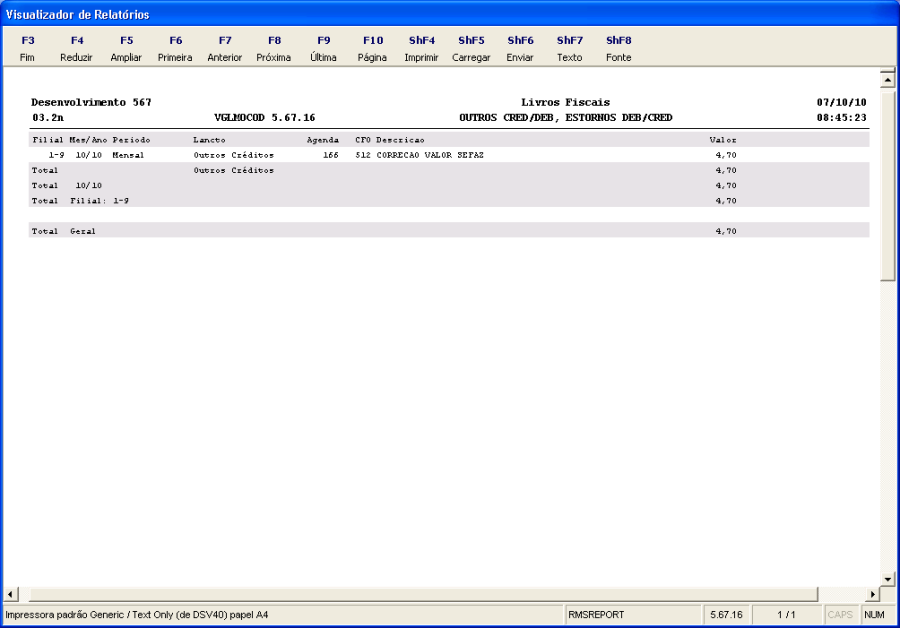Send the report with ShF6 Enviar
Screen dimensions: 900x628
520,49
